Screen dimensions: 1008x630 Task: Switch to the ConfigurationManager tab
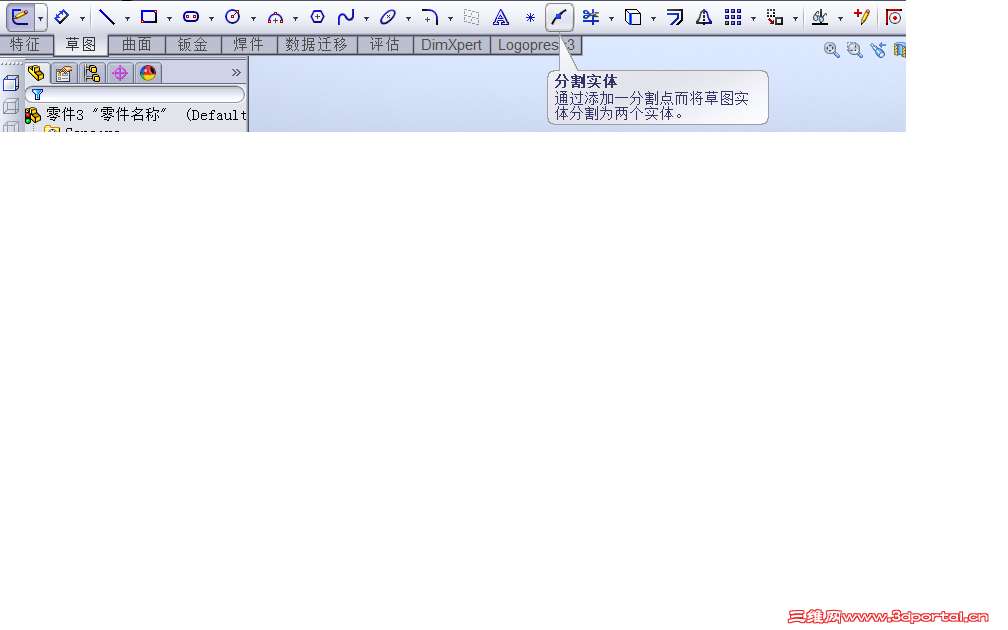pos(90,72)
